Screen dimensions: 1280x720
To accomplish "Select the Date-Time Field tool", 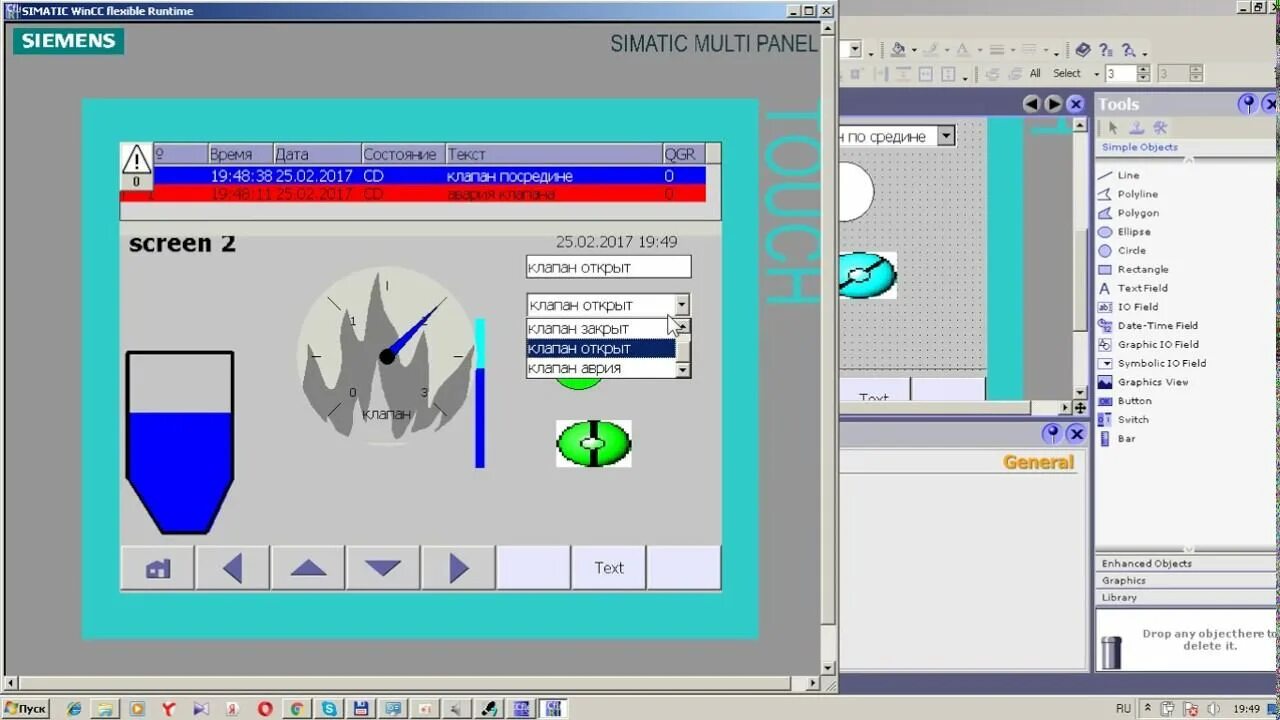I will [x=1148, y=325].
